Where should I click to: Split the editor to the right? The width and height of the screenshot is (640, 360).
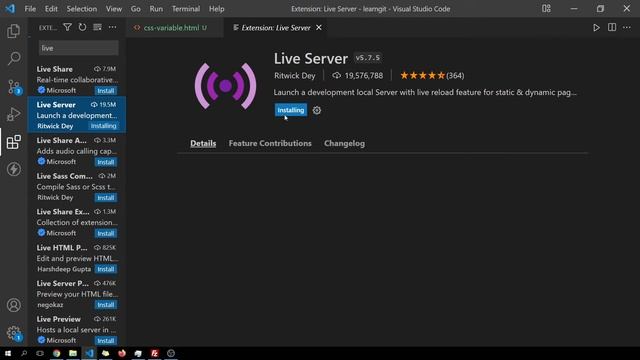click(612, 27)
